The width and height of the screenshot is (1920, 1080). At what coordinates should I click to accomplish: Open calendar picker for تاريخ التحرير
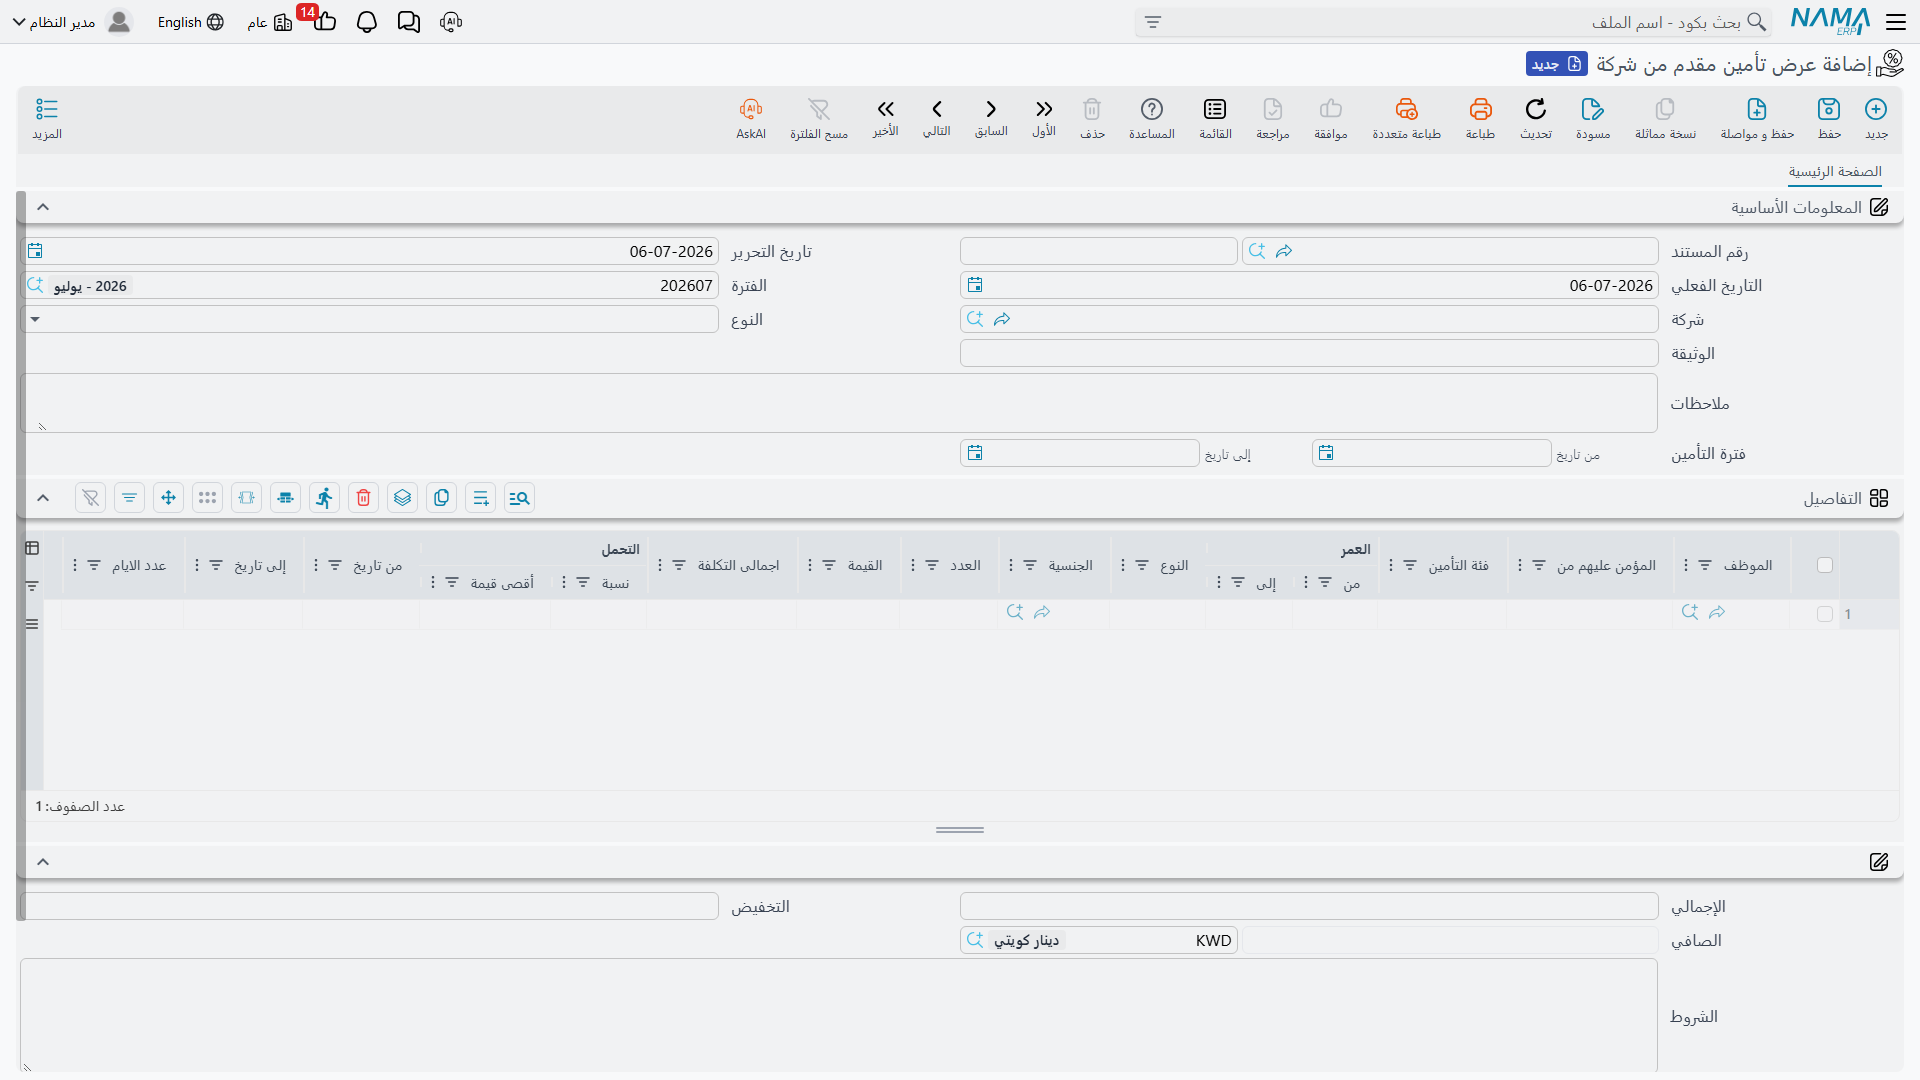click(35, 251)
